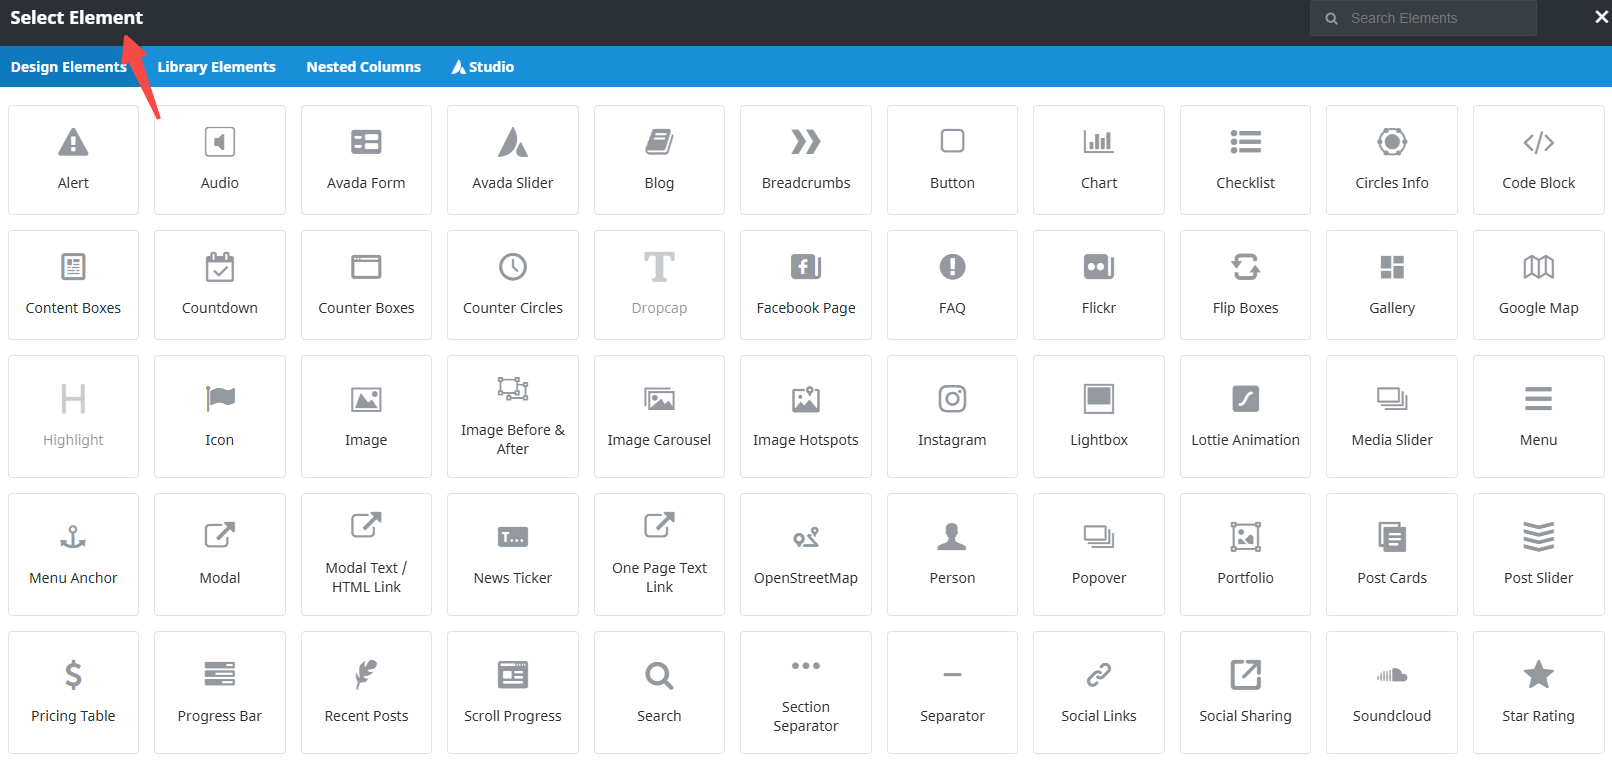Insert the Soundcloud element
Viewport: 1612px width, 763px height.
[1391, 692]
